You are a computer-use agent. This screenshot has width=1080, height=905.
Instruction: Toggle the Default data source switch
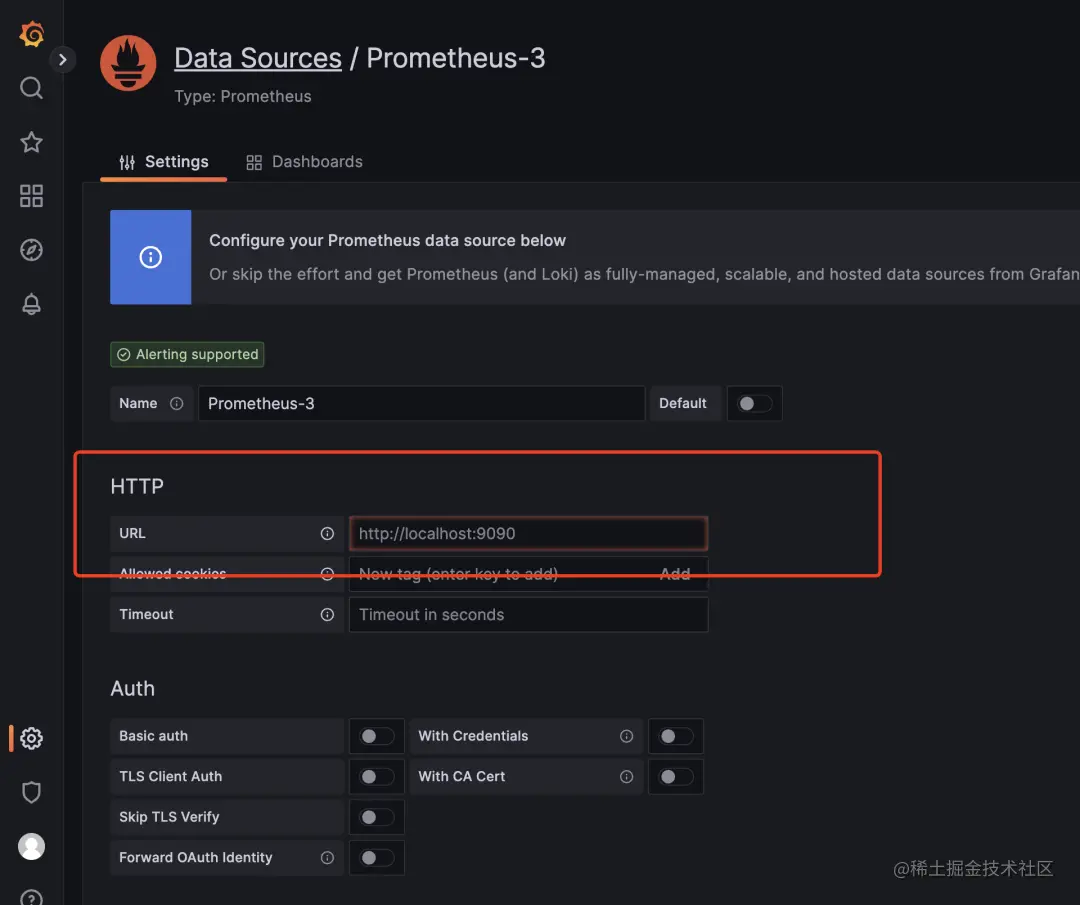click(754, 404)
